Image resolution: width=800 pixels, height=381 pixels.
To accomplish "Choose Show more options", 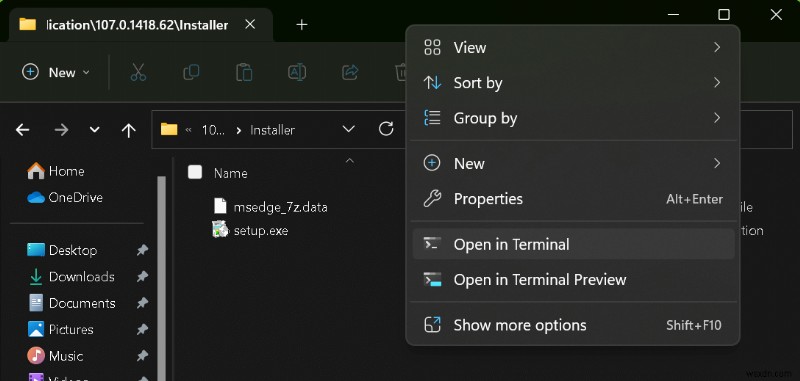I will [572, 325].
